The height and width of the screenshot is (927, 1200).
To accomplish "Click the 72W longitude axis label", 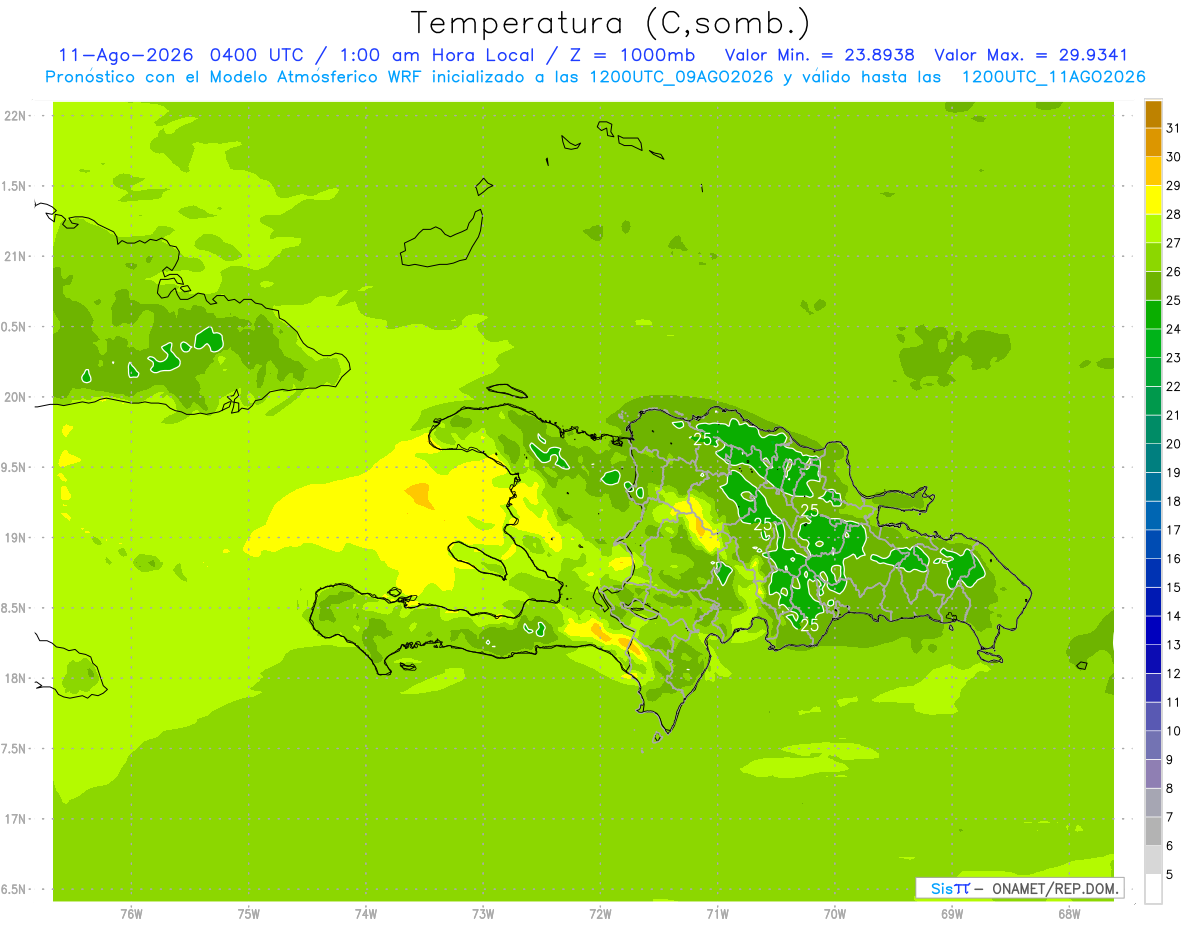I will click(x=600, y=914).
